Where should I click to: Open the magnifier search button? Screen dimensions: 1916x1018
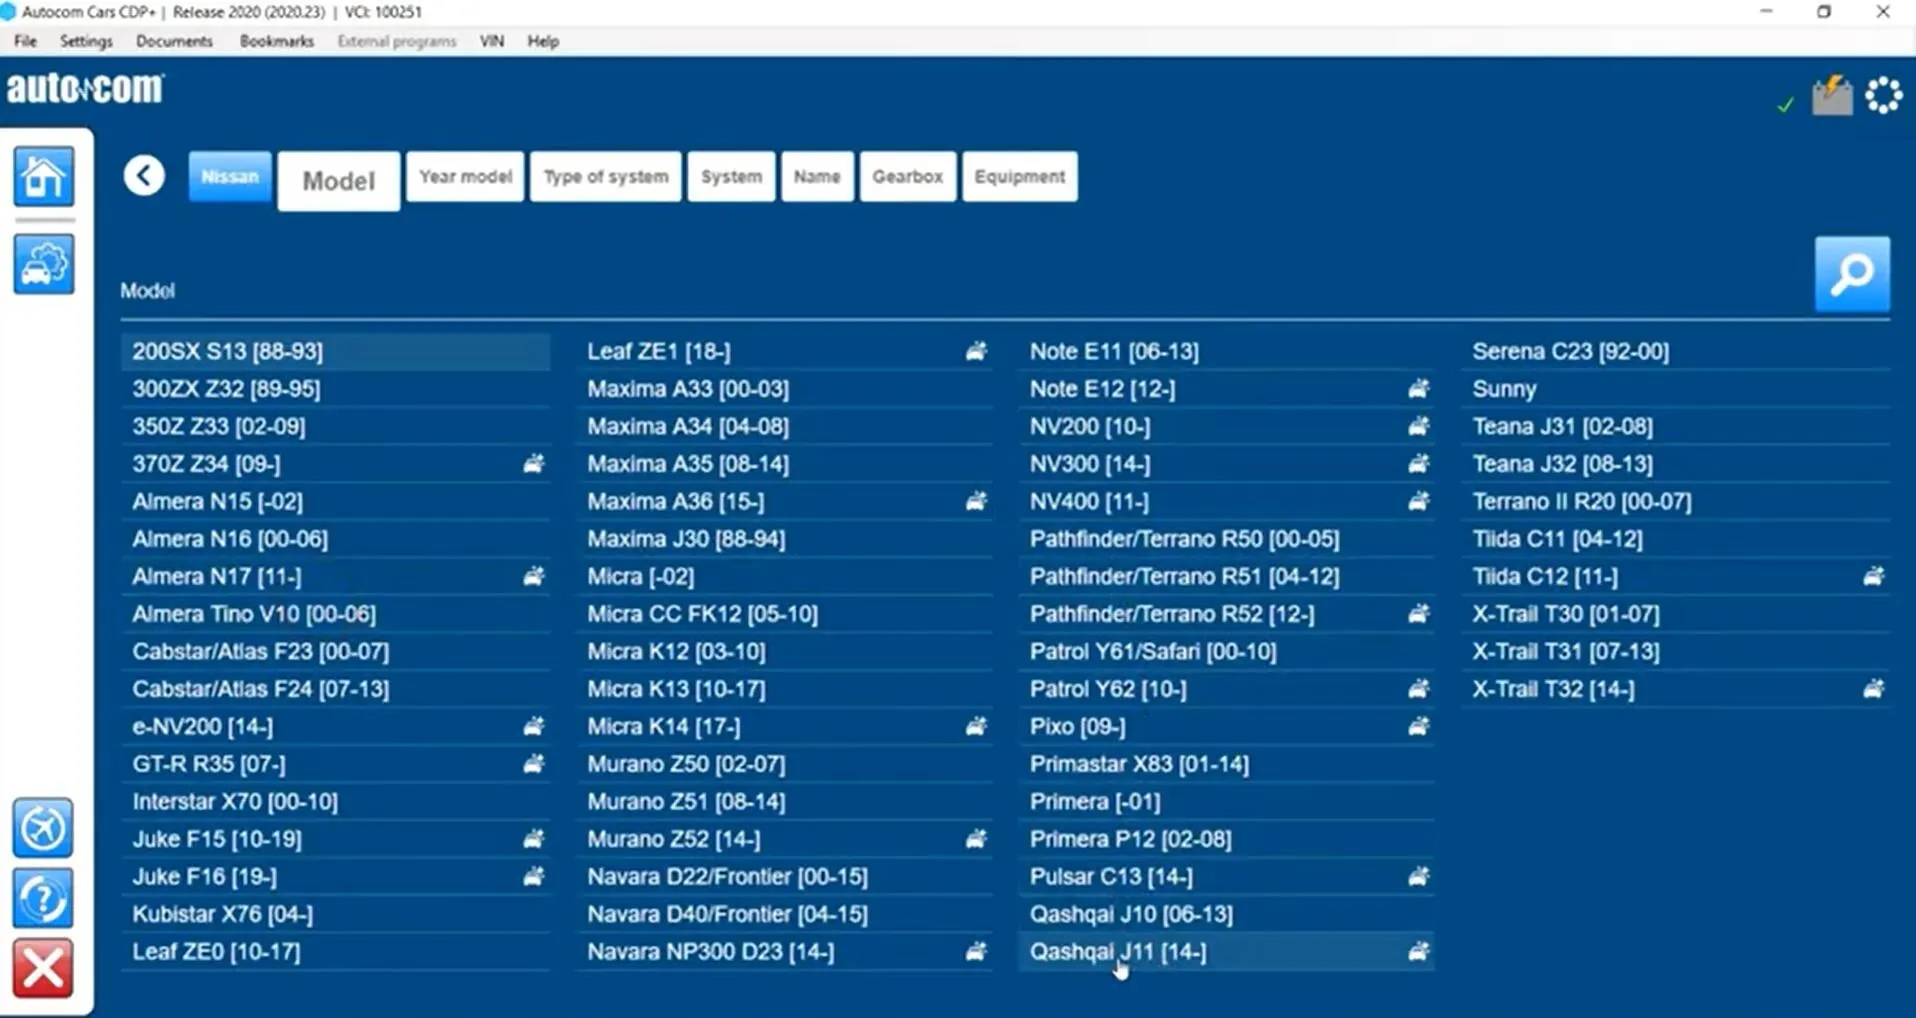coord(1852,274)
